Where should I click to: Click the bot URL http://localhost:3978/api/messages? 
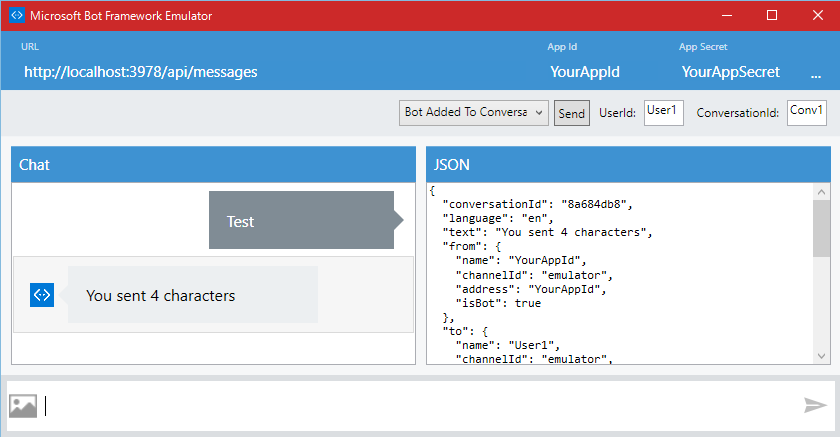click(x=141, y=72)
